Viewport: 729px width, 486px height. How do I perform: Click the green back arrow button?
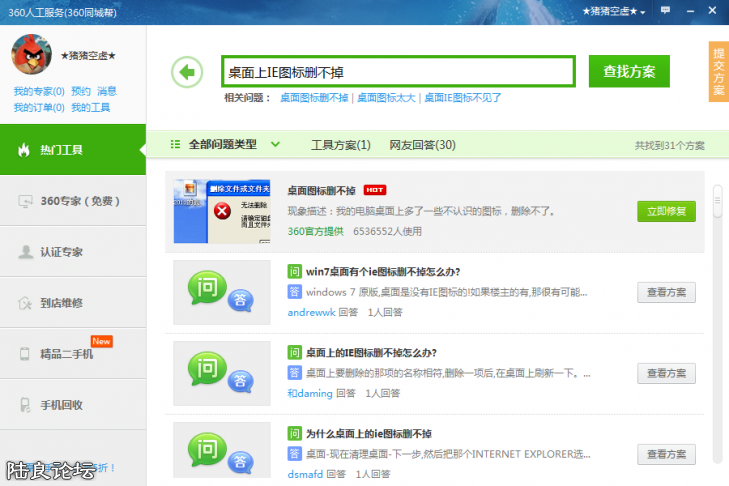(x=187, y=72)
